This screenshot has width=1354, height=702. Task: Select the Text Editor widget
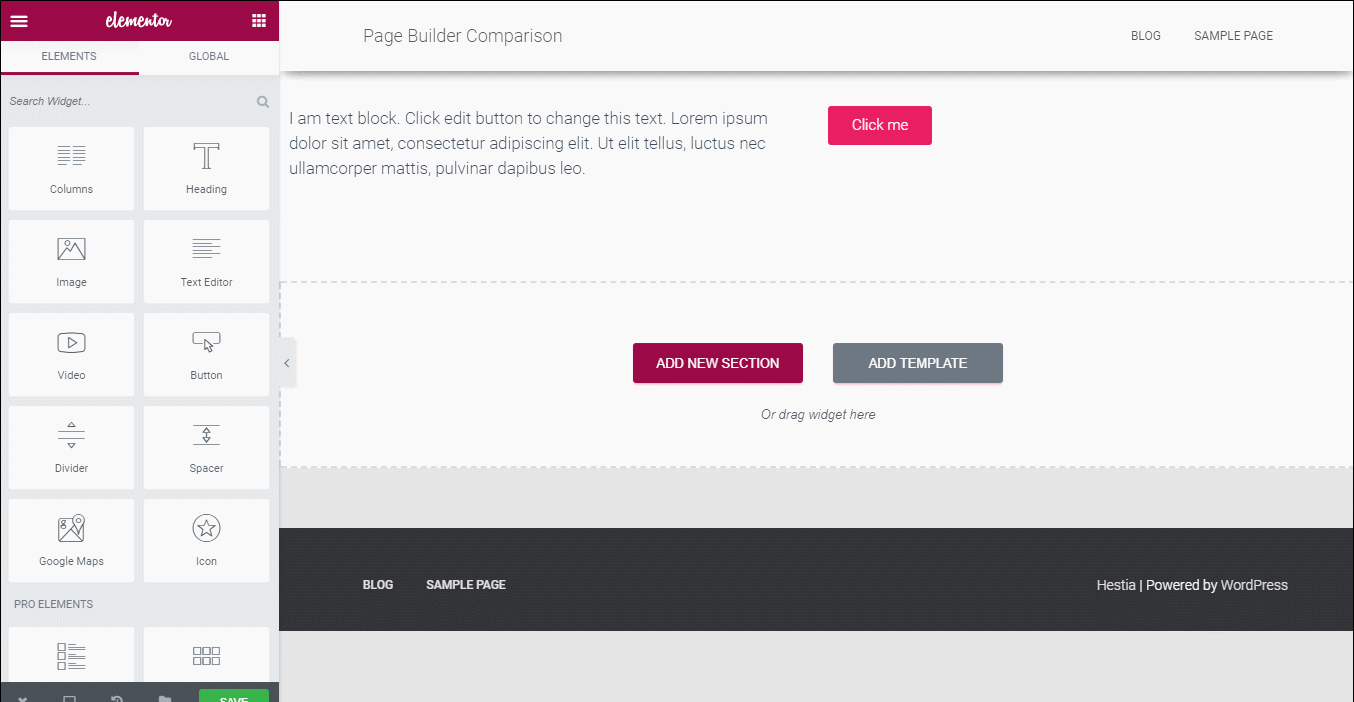206,261
